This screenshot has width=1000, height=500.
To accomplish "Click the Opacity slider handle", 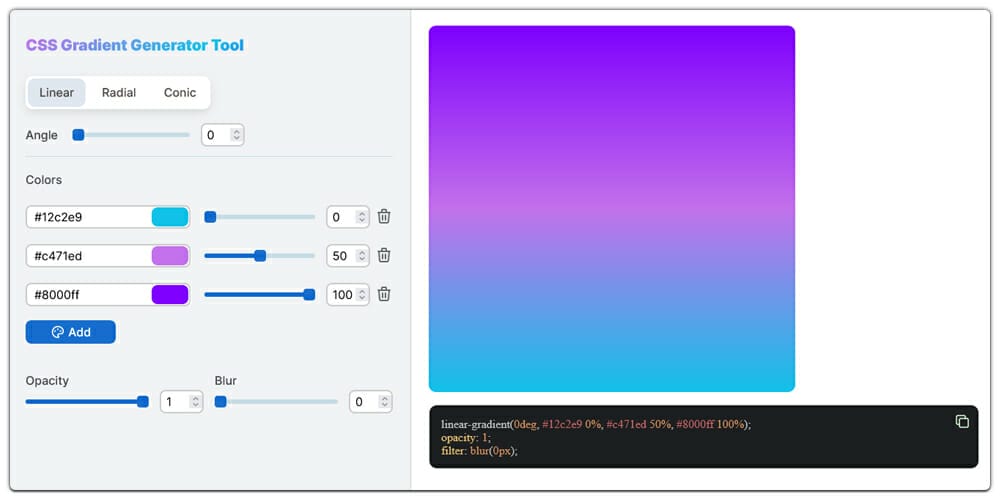I will point(143,402).
